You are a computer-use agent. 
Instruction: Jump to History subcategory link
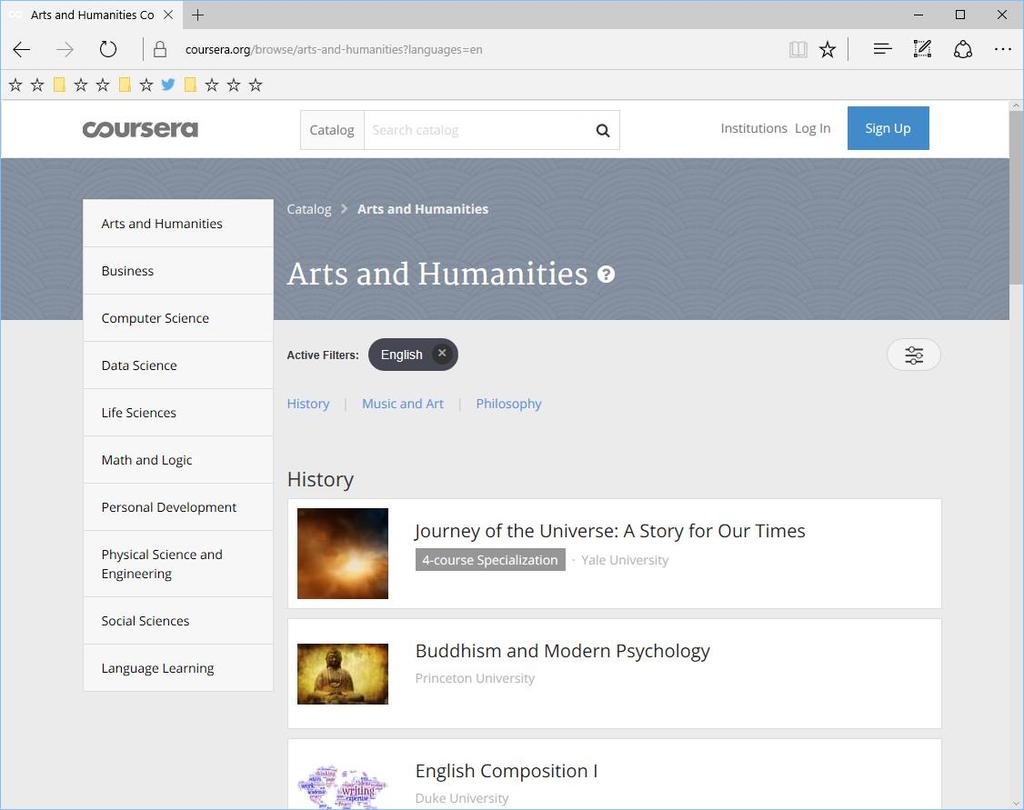[308, 404]
